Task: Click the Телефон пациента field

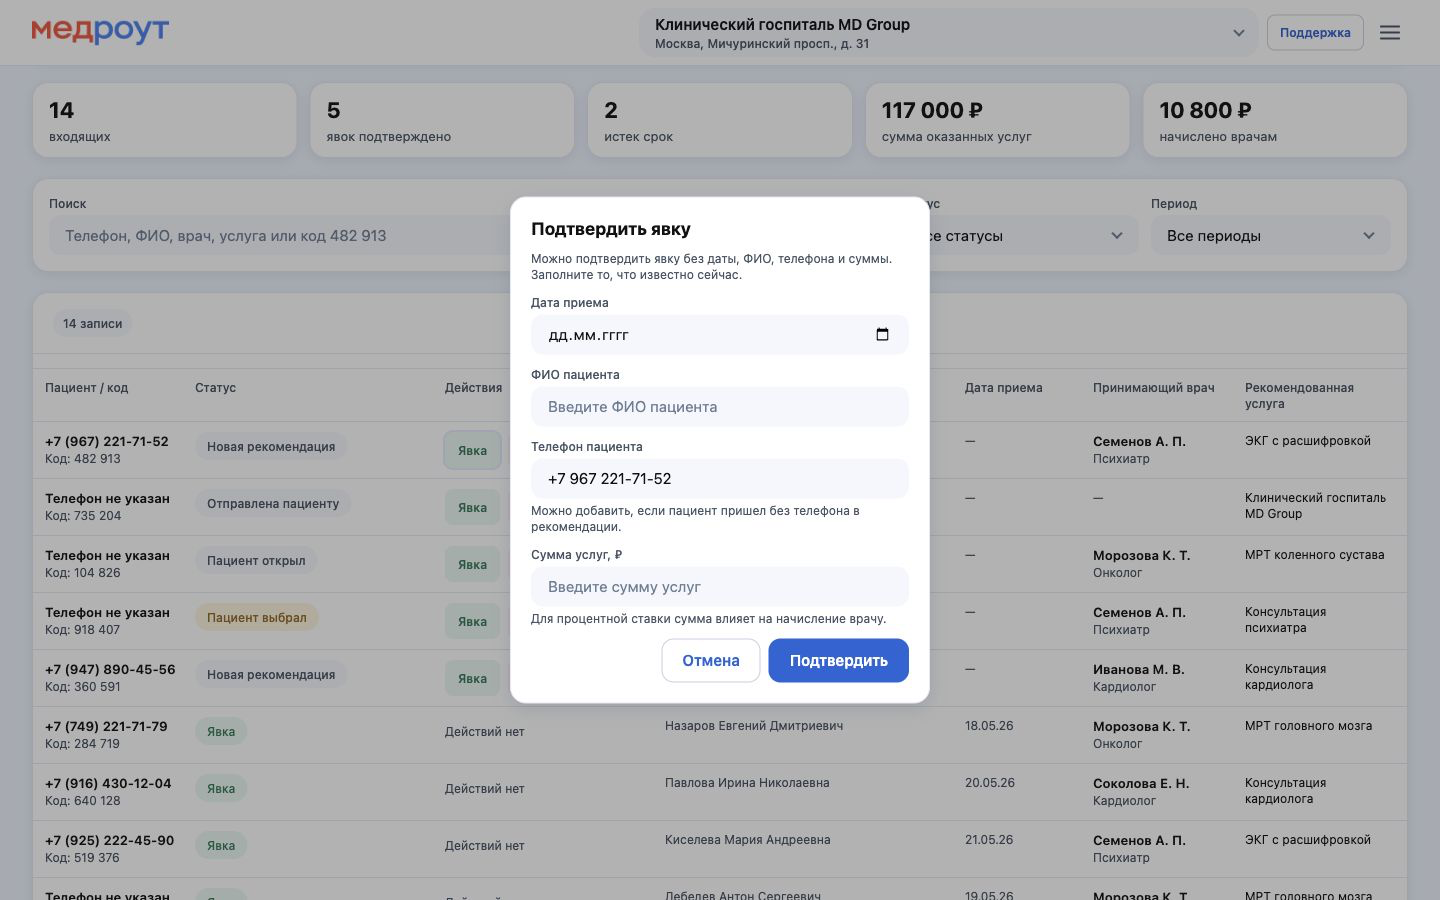Action: click(720, 479)
